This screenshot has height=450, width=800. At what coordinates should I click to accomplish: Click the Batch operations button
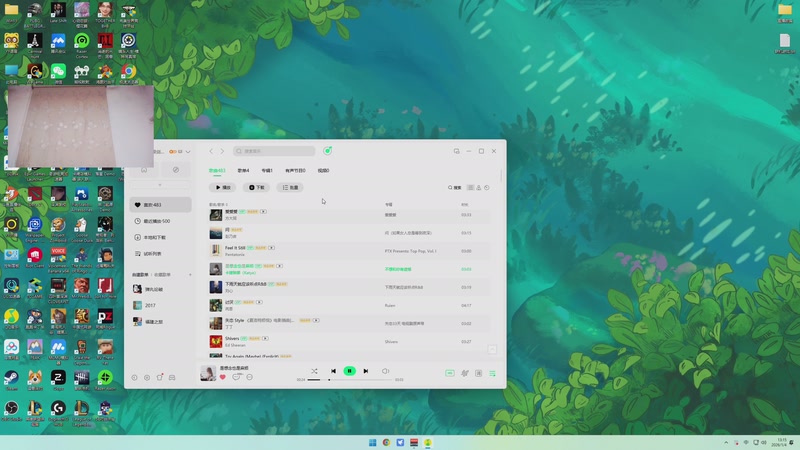coord(290,187)
